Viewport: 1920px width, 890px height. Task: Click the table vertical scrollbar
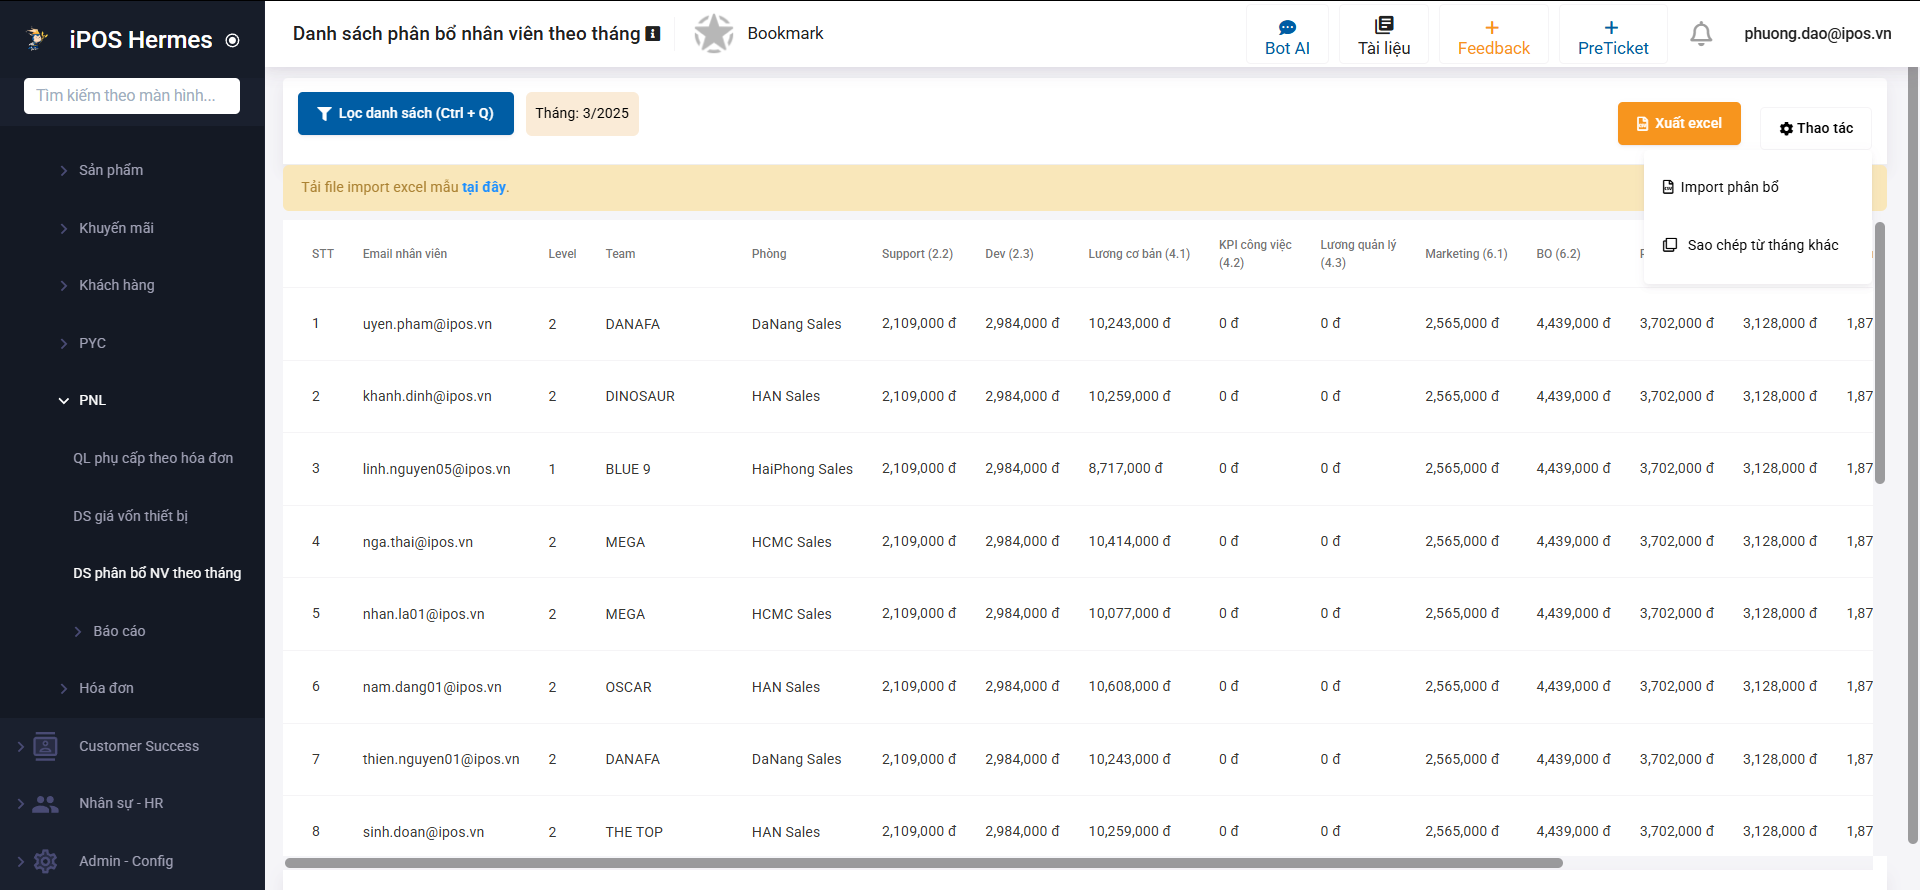click(1880, 353)
